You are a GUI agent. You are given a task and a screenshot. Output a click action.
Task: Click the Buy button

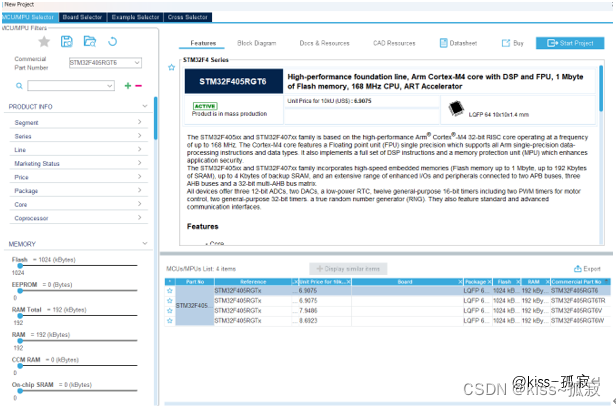[513, 43]
